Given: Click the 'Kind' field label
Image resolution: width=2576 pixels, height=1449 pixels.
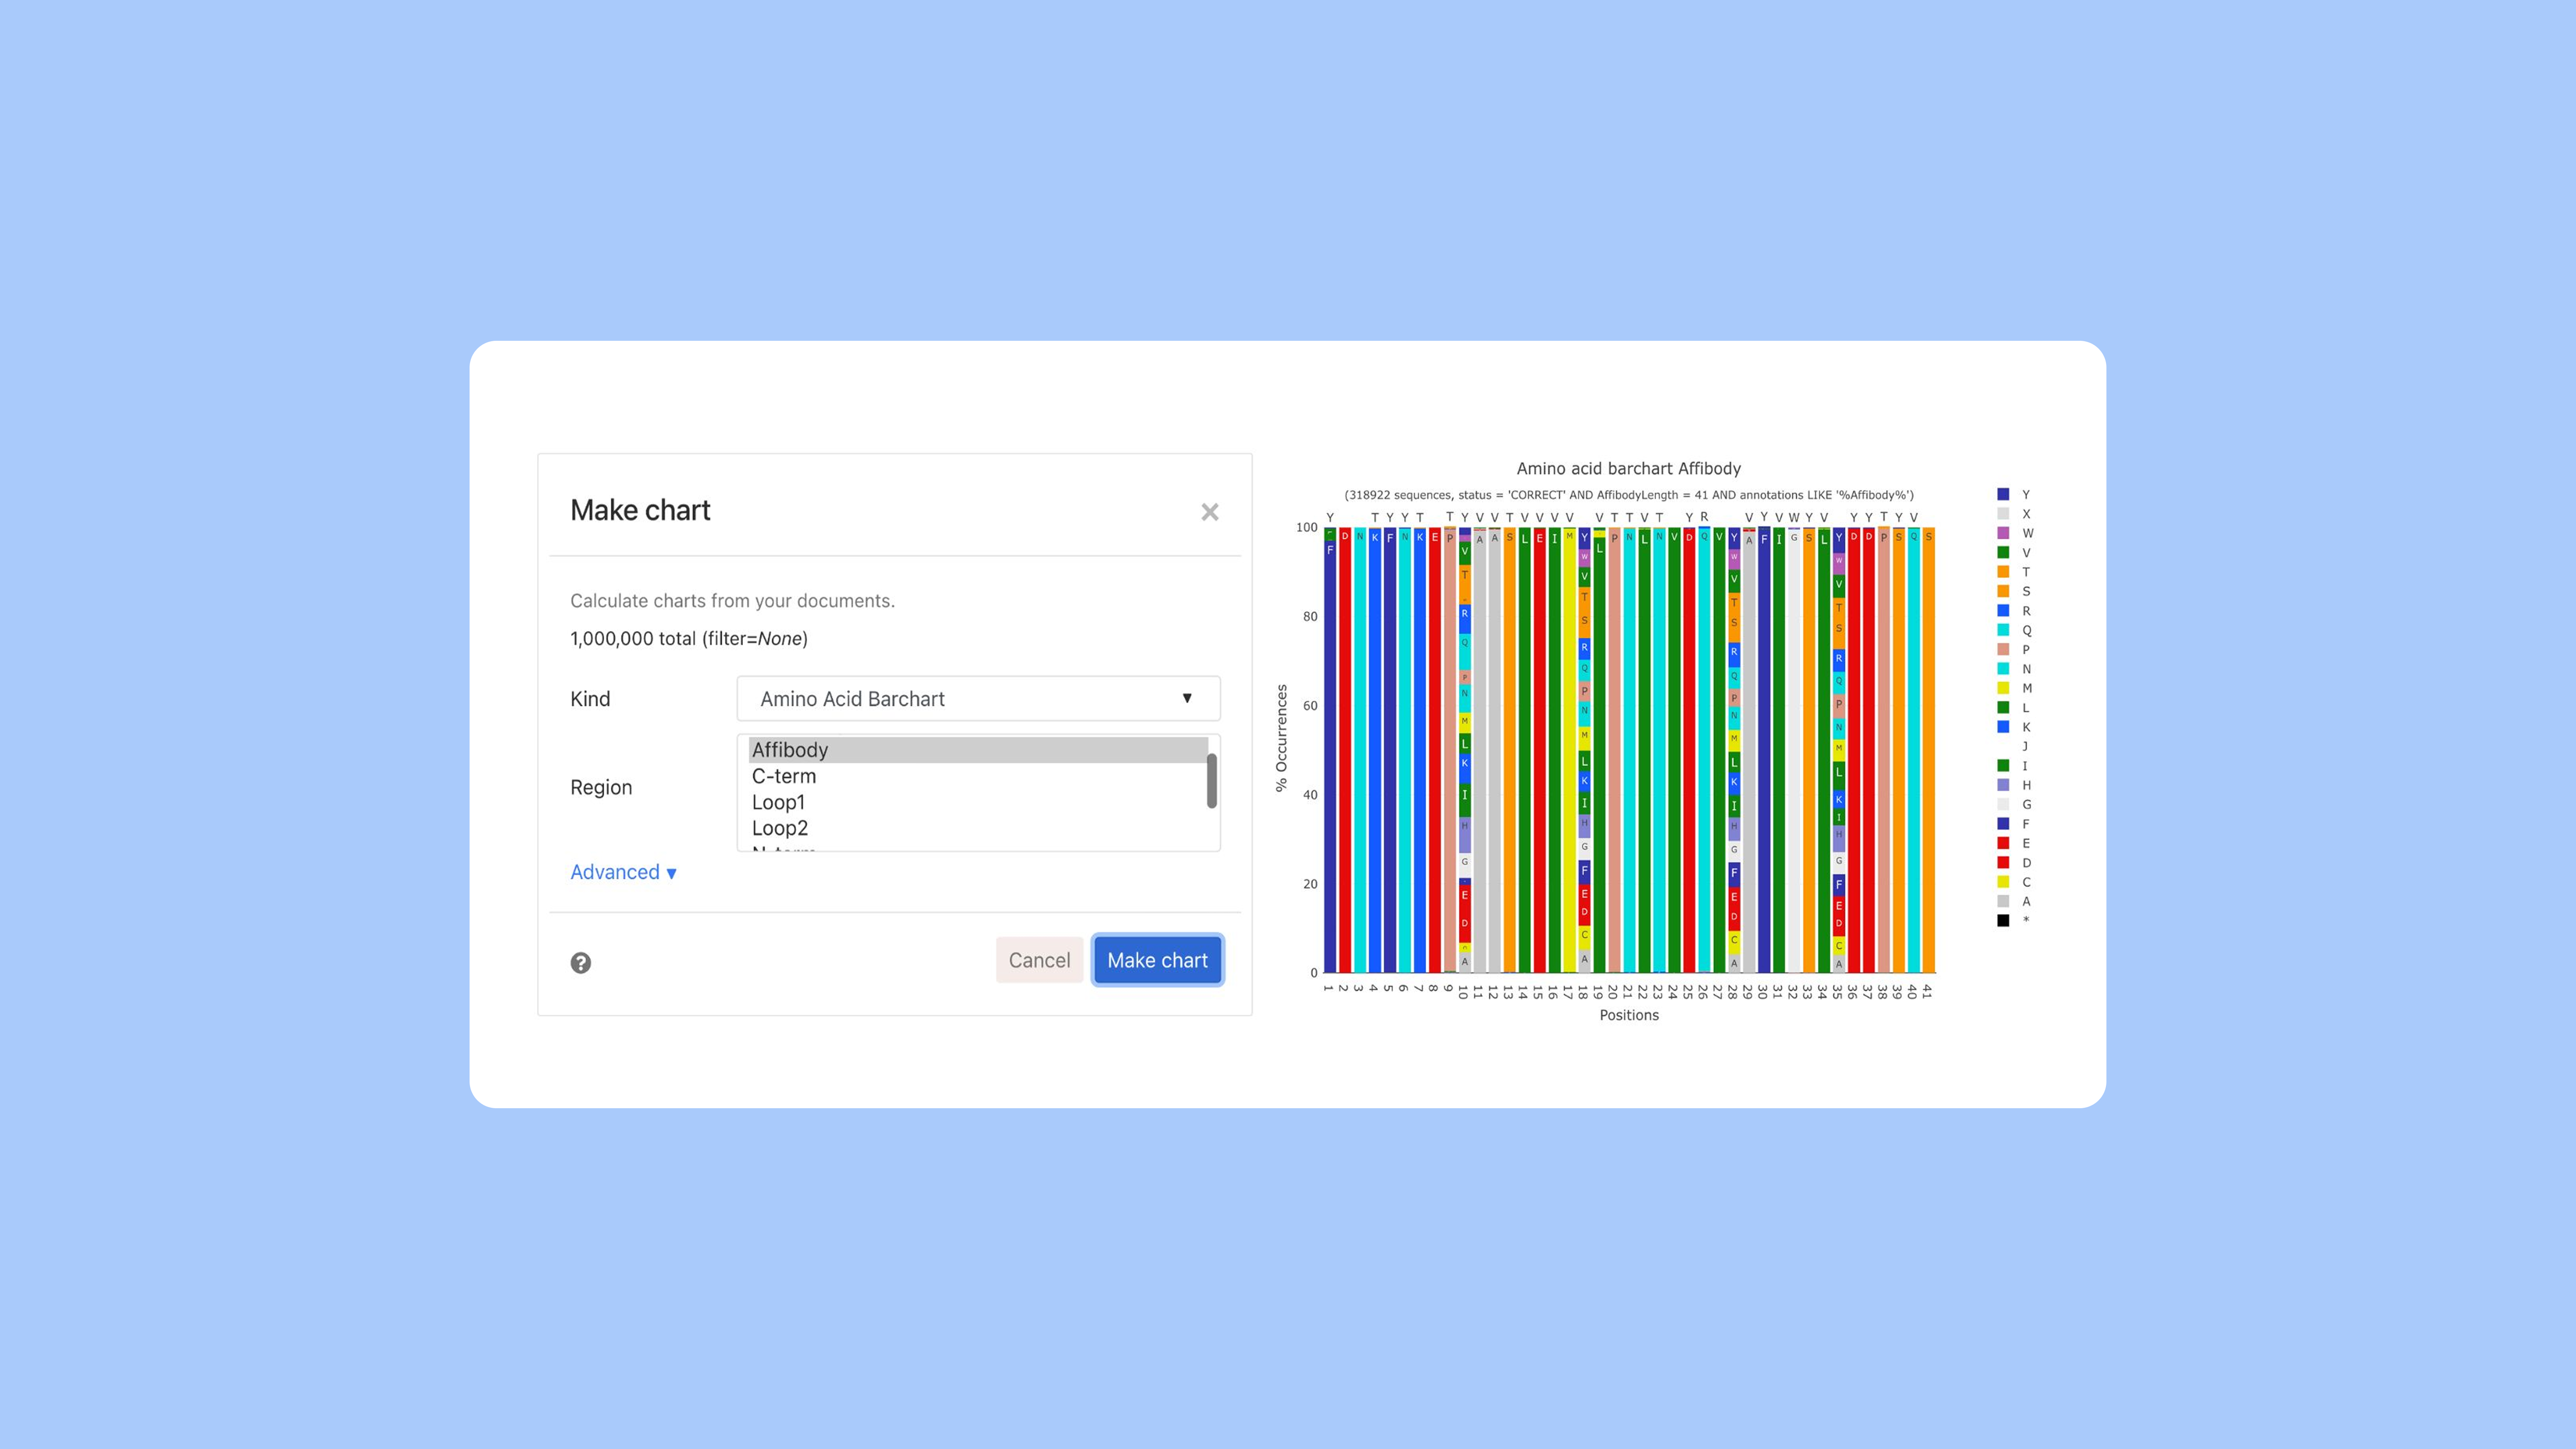Looking at the screenshot, I should click(590, 699).
